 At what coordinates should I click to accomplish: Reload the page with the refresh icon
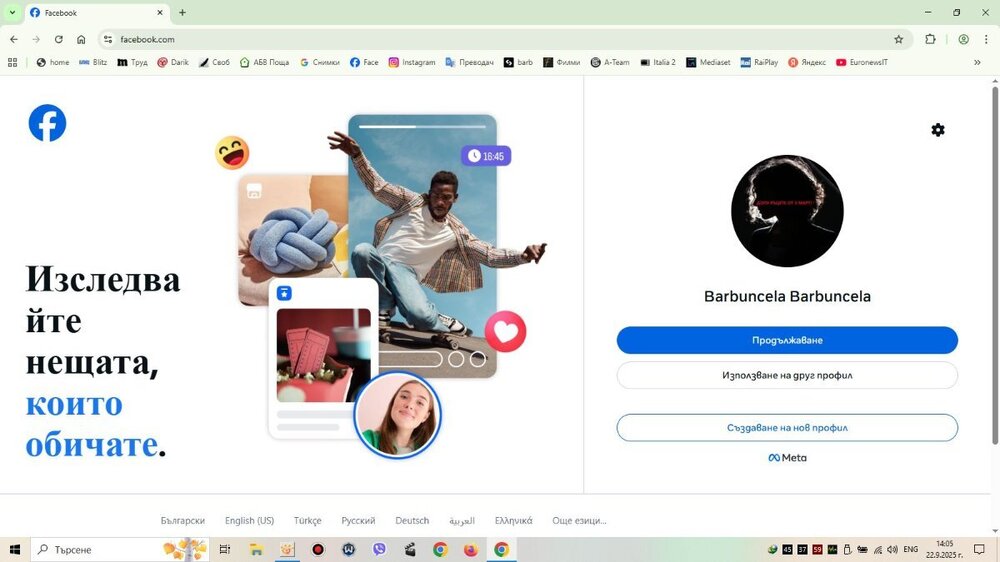click(58, 40)
